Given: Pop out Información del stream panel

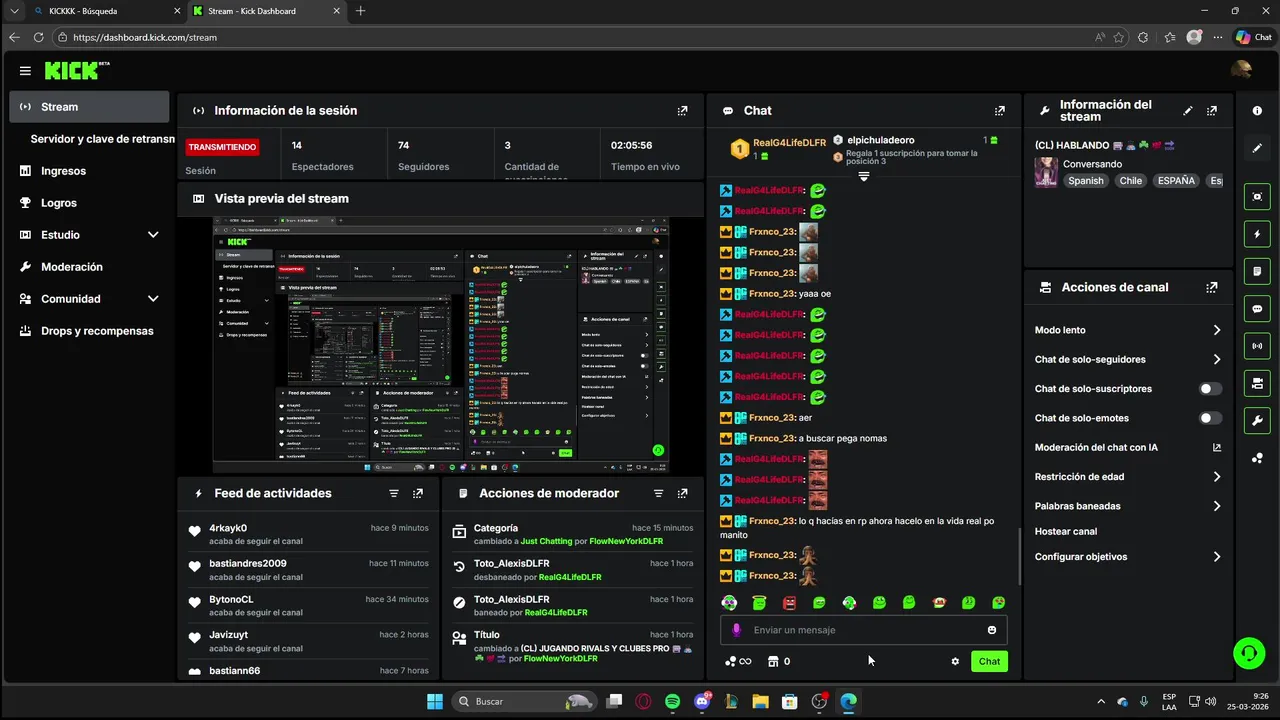Looking at the screenshot, I should tap(1212, 111).
